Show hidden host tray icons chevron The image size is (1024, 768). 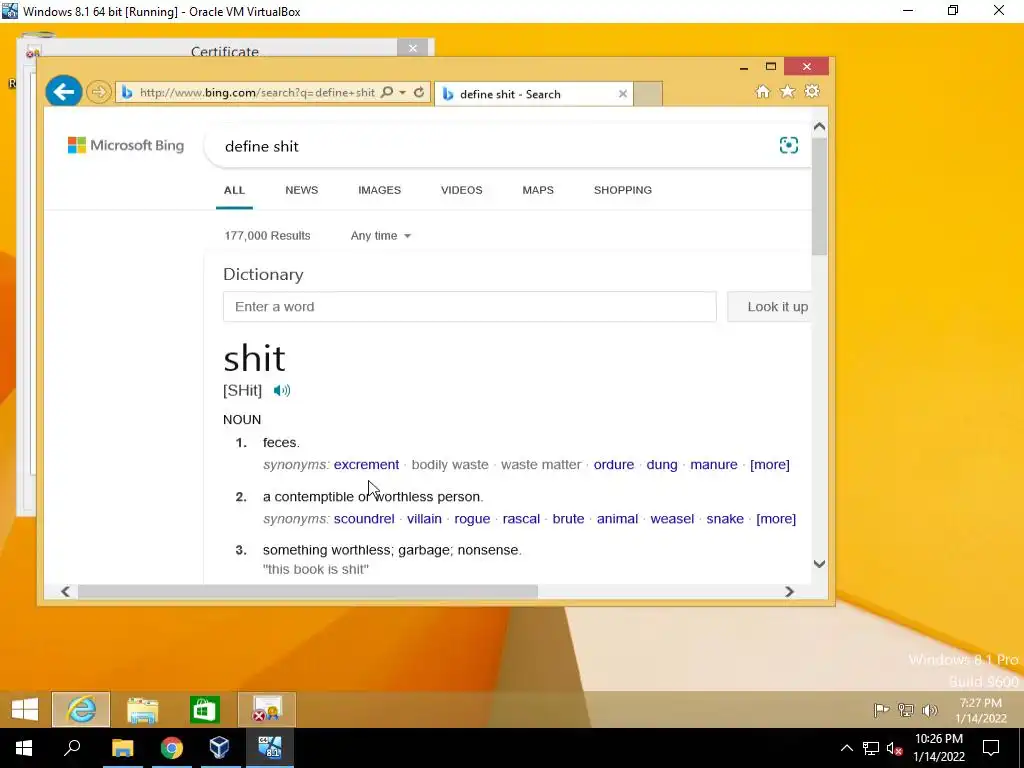[846, 748]
